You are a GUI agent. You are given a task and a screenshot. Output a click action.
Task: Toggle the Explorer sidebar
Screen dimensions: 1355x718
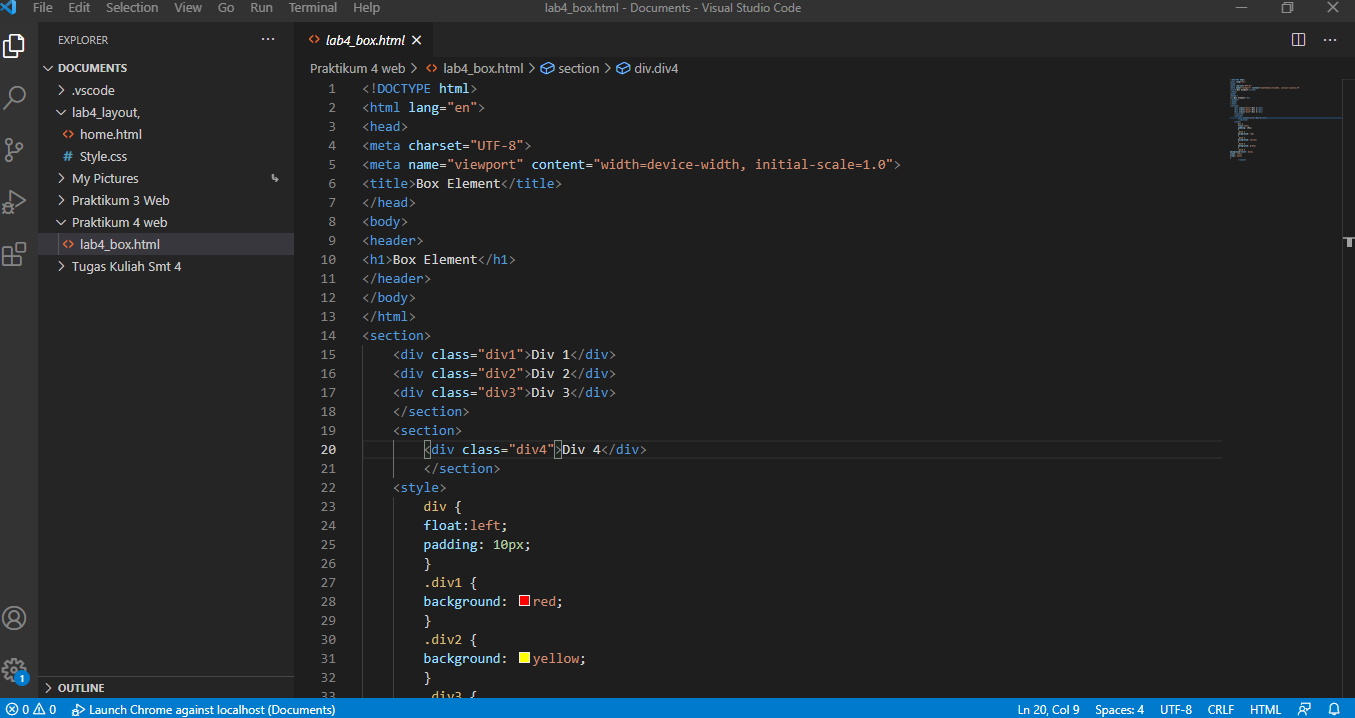(14, 45)
